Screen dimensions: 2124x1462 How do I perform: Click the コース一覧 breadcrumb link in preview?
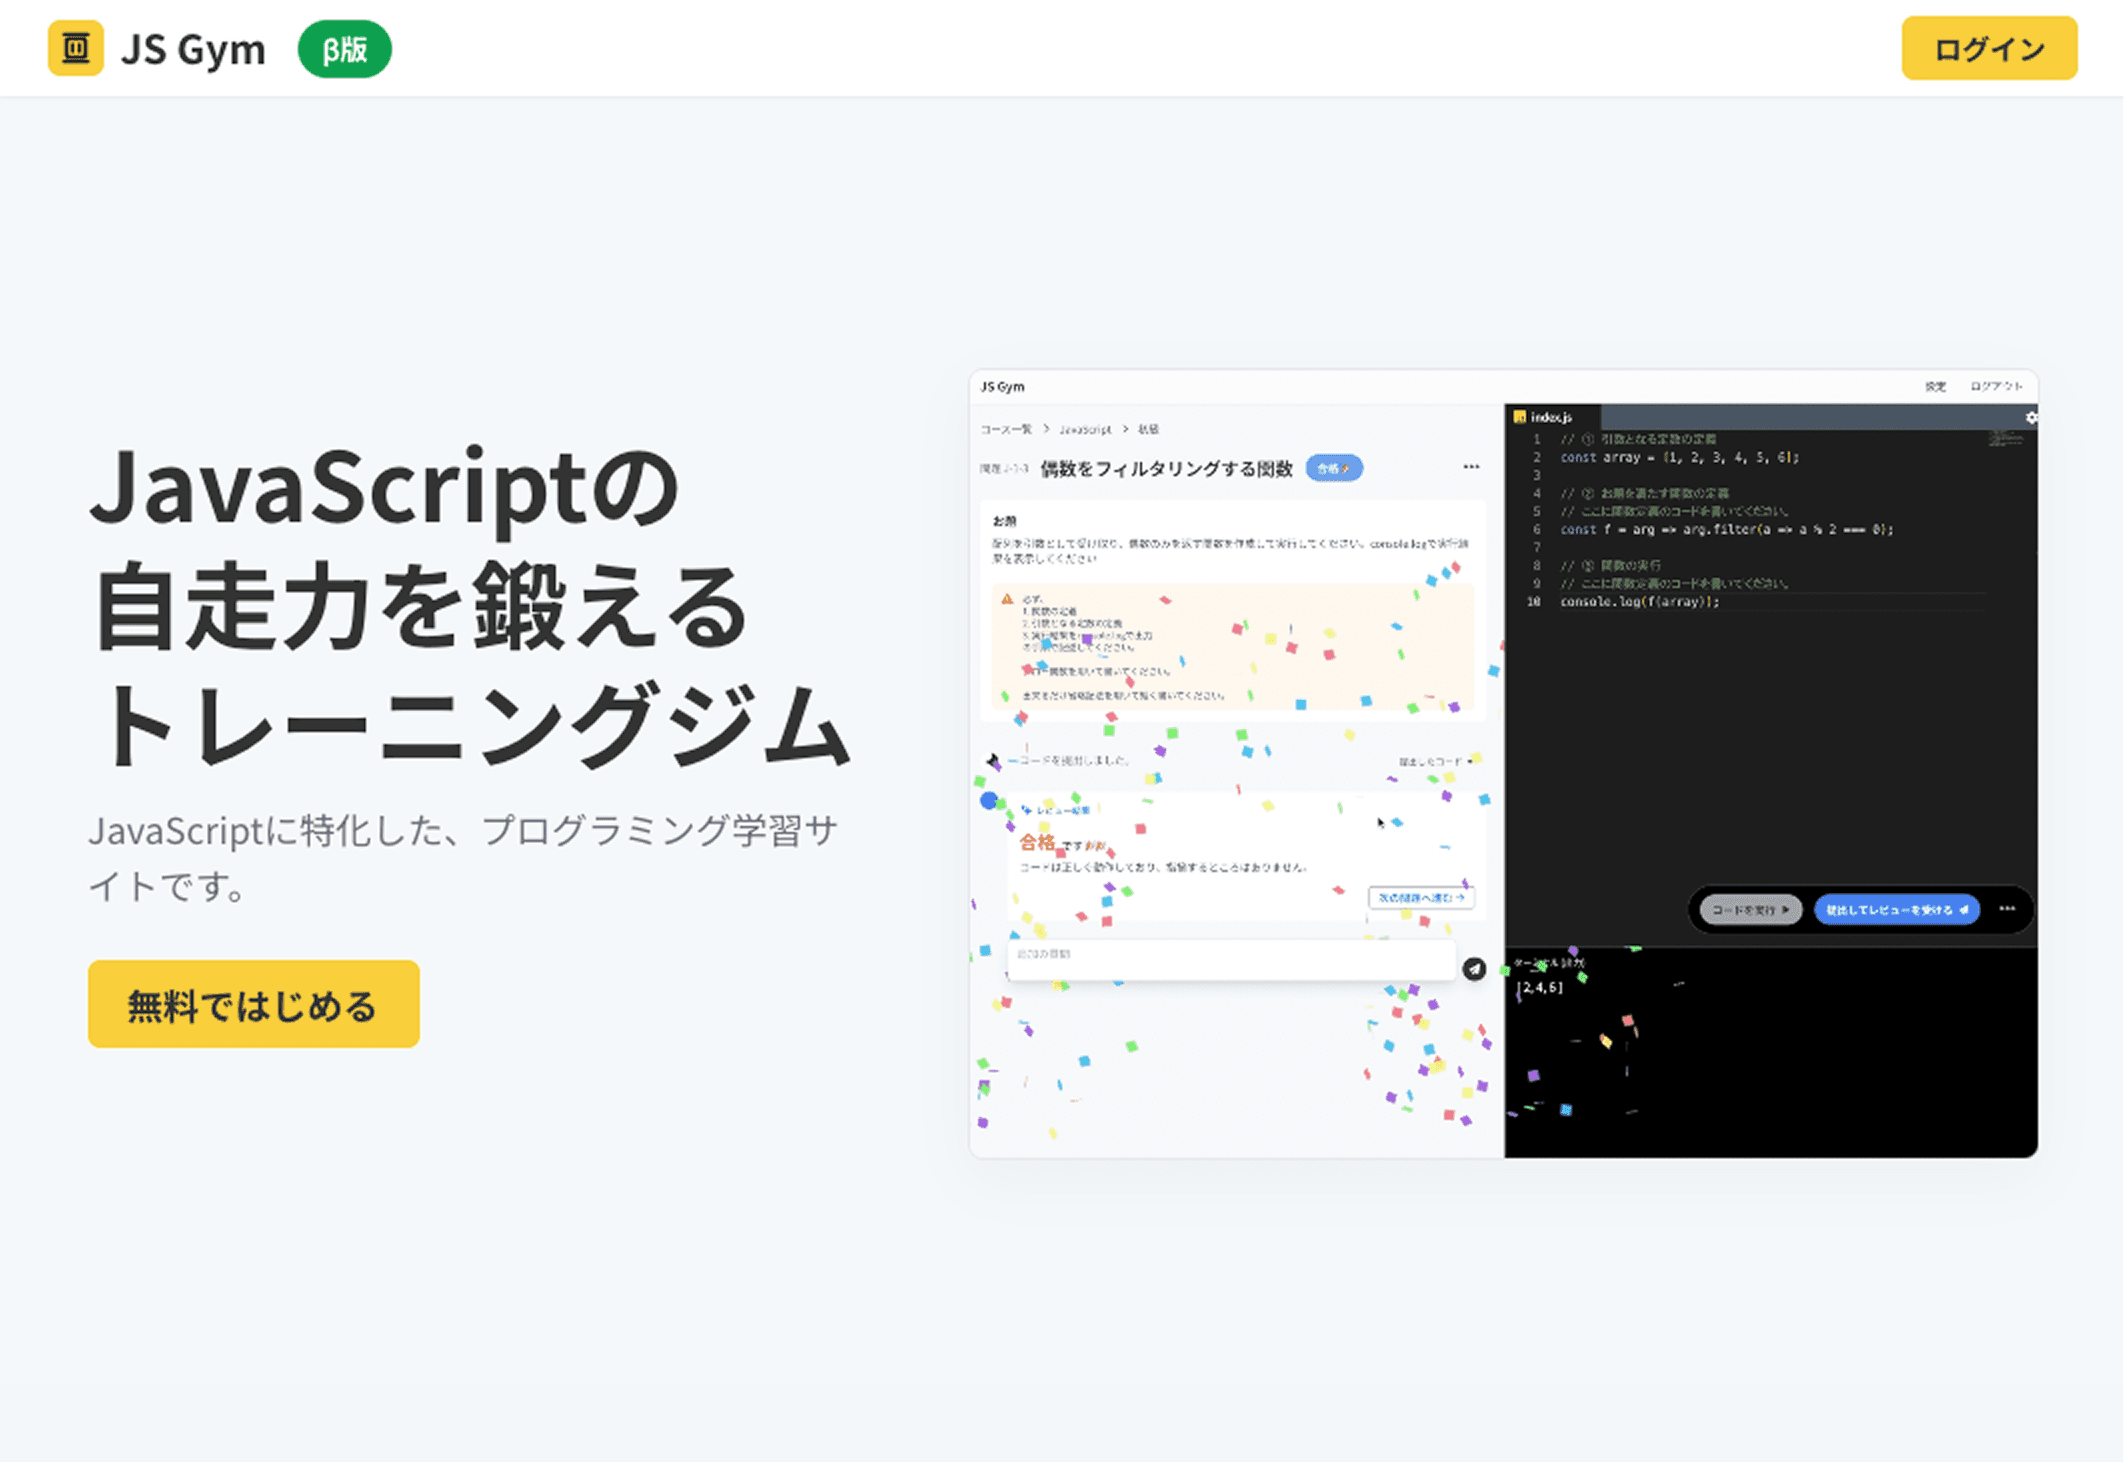tap(1006, 429)
